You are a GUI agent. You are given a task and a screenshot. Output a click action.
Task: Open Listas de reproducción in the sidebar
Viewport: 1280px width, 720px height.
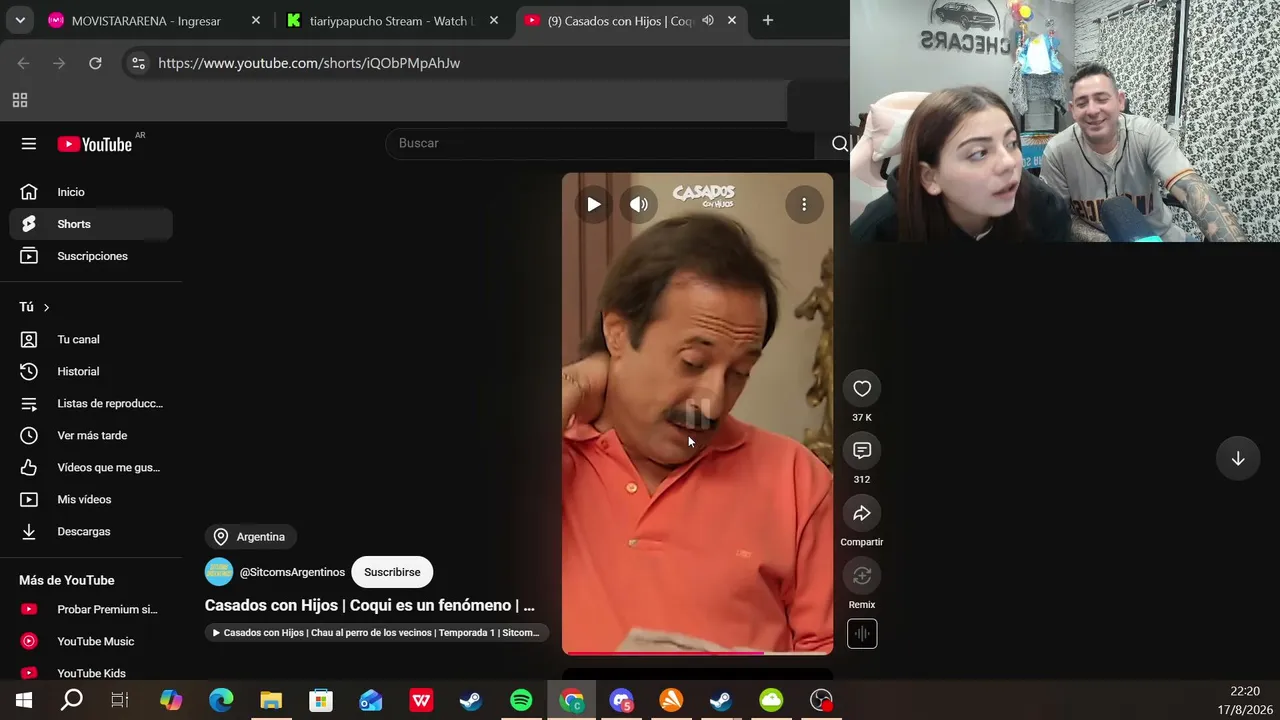91,404
